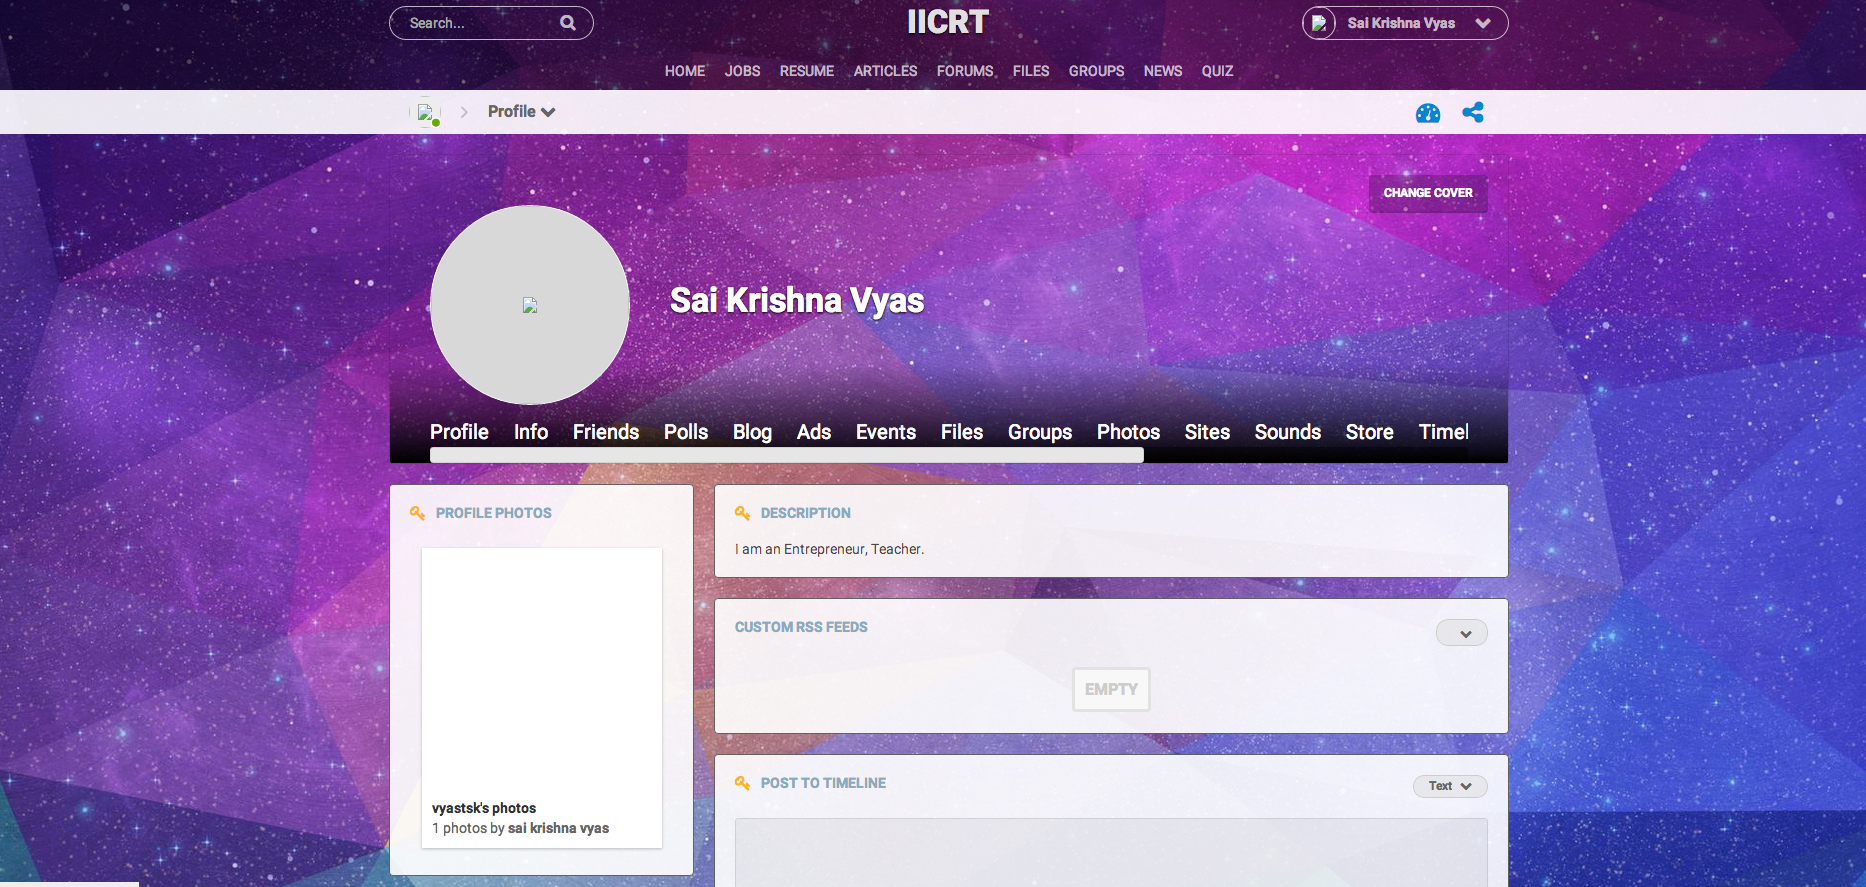The image size is (1866, 887).
Task: Switch to the Info tab
Action: pos(531,432)
